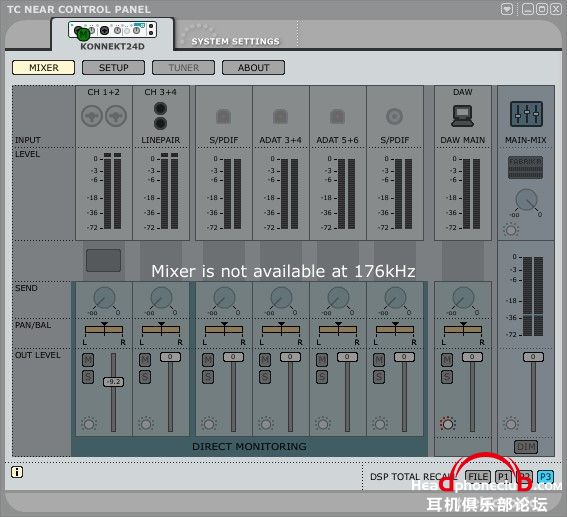Mute the coaxial S/PDIF channel
Viewport: 567px width, 517px height.
[x=379, y=360]
